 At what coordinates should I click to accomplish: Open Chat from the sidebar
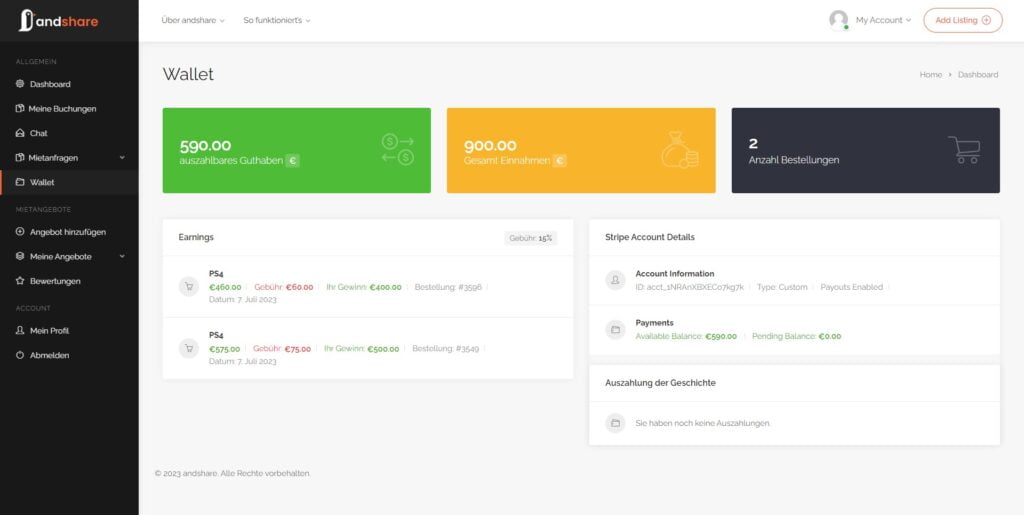38,133
